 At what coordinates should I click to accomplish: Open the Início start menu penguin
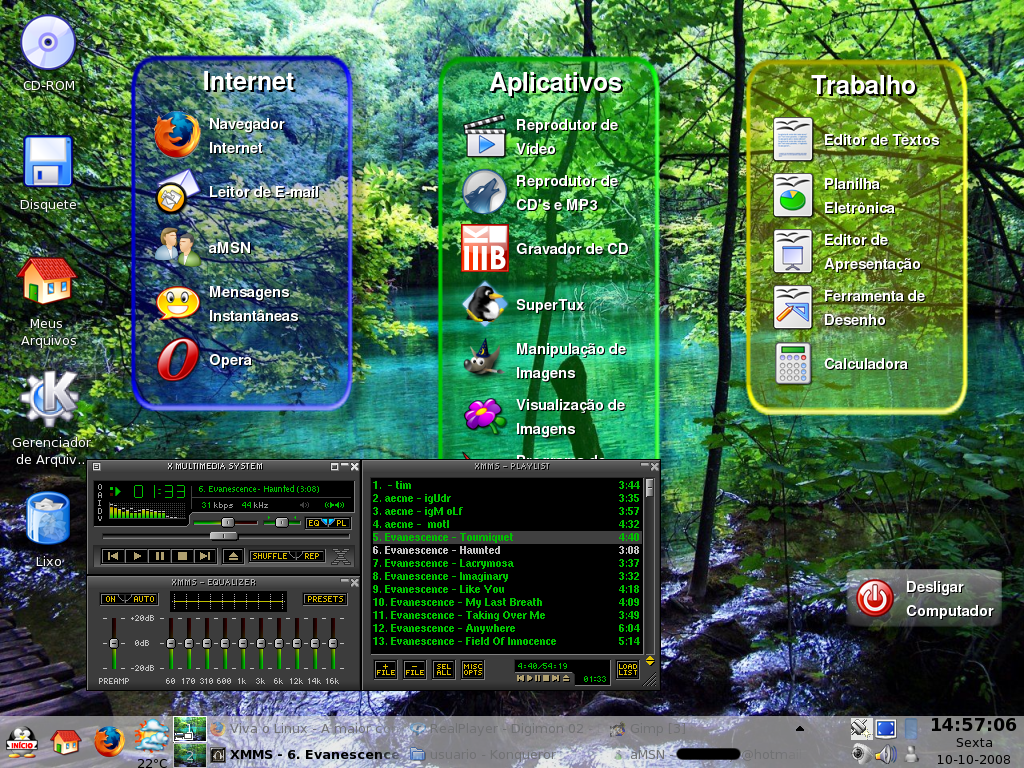[x=22, y=742]
